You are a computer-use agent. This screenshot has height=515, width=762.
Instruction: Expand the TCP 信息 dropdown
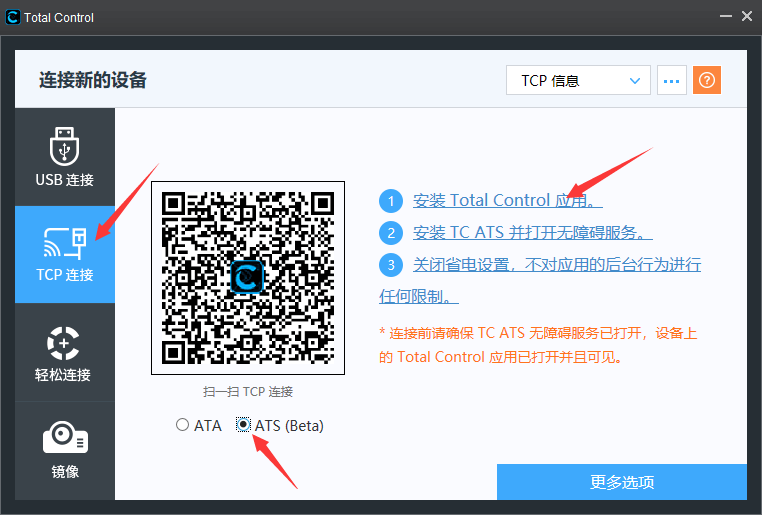(x=578, y=80)
